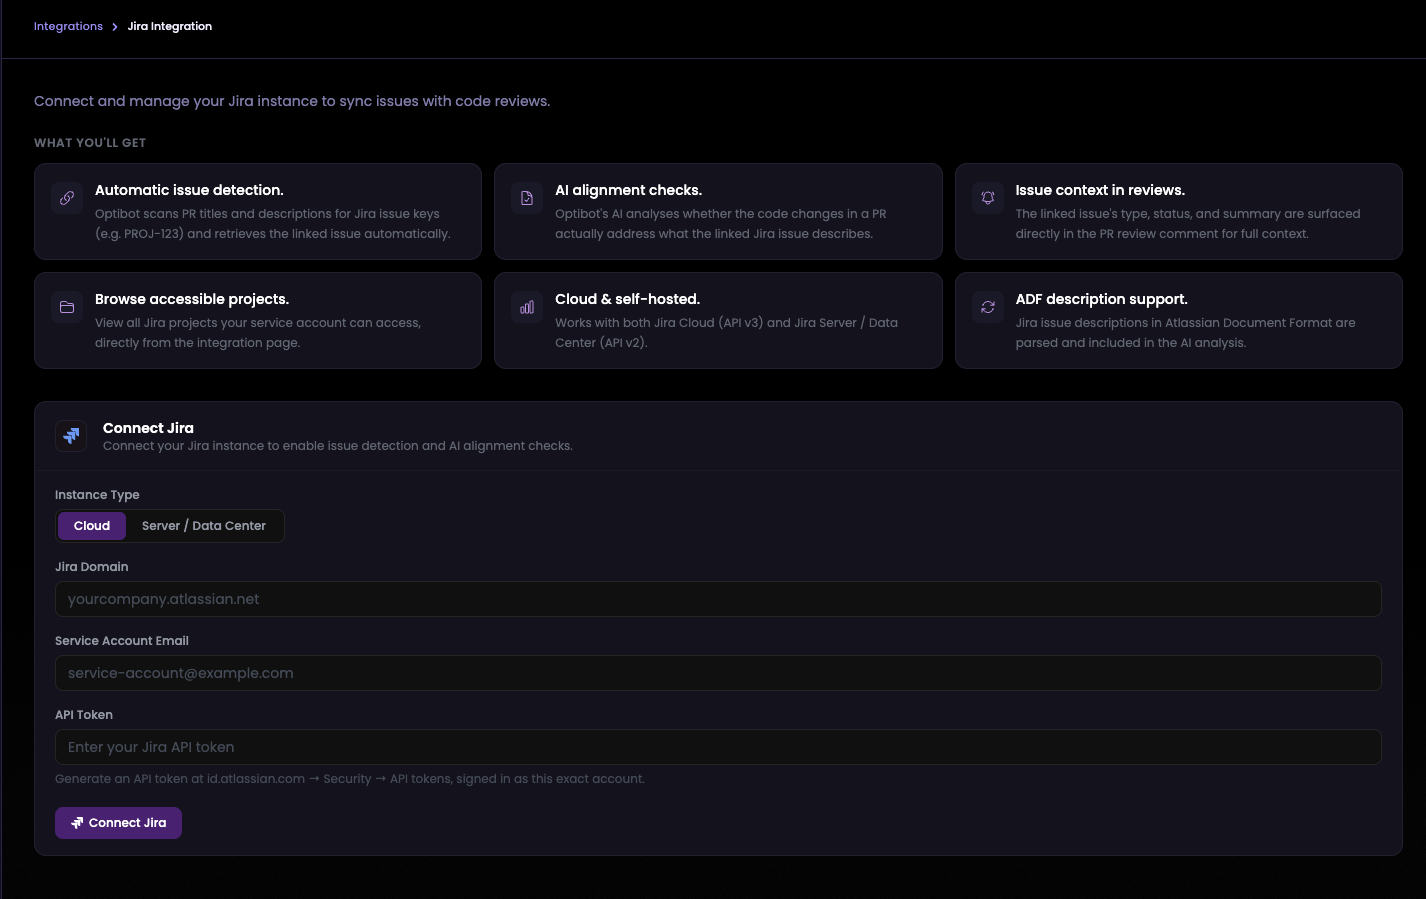This screenshot has height=899, width=1426.
Task: Click the Instance Type label
Action: 97,495
